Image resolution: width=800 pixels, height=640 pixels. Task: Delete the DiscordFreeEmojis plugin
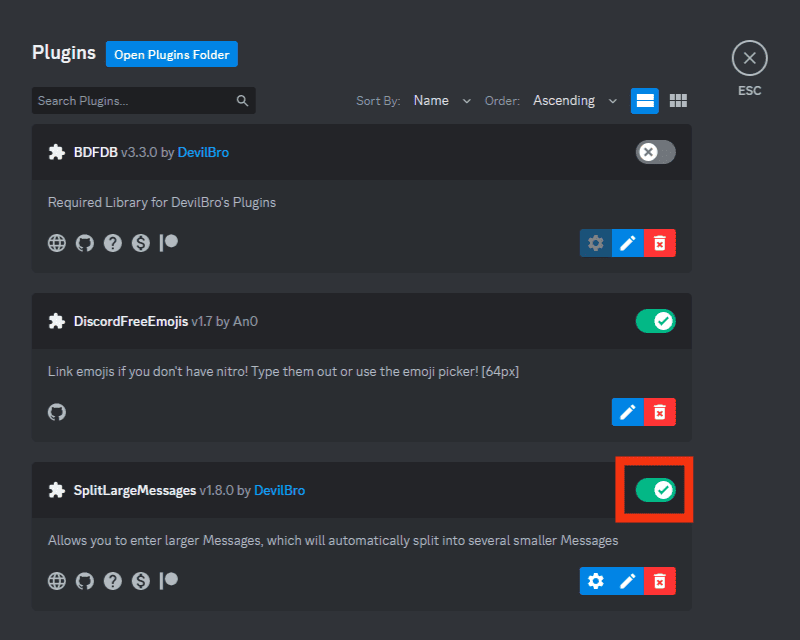coord(660,412)
